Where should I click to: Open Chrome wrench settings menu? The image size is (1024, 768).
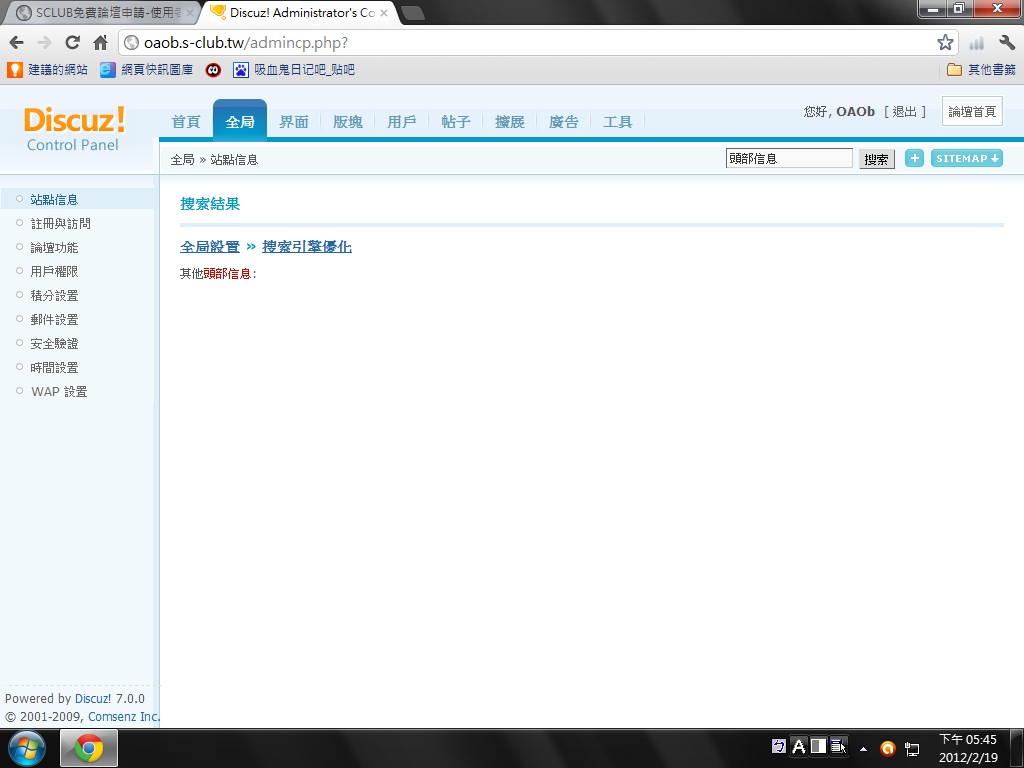[x=1007, y=43]
